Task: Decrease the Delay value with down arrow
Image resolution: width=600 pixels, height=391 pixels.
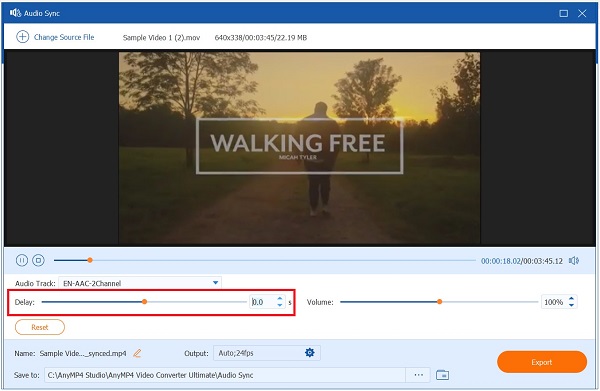Action: pos(280,305)
